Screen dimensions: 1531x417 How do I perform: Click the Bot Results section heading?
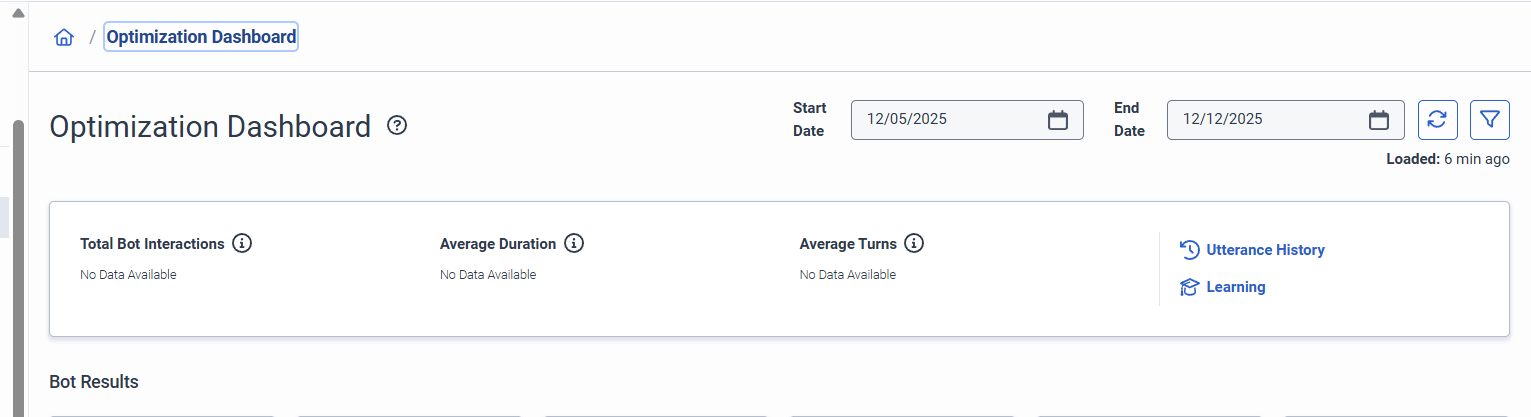94,382
